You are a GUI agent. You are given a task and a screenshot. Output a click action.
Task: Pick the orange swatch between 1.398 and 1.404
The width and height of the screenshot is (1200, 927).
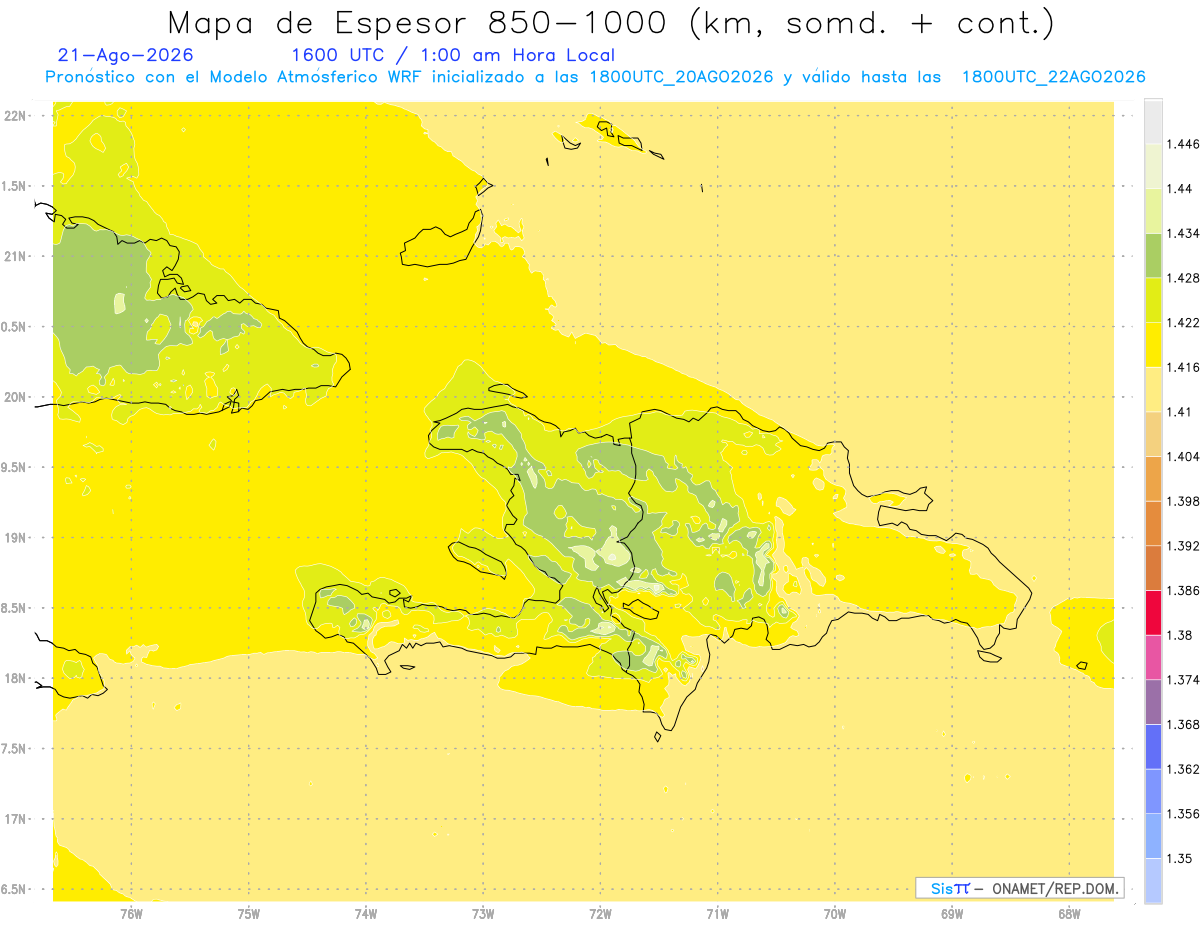1153,478
